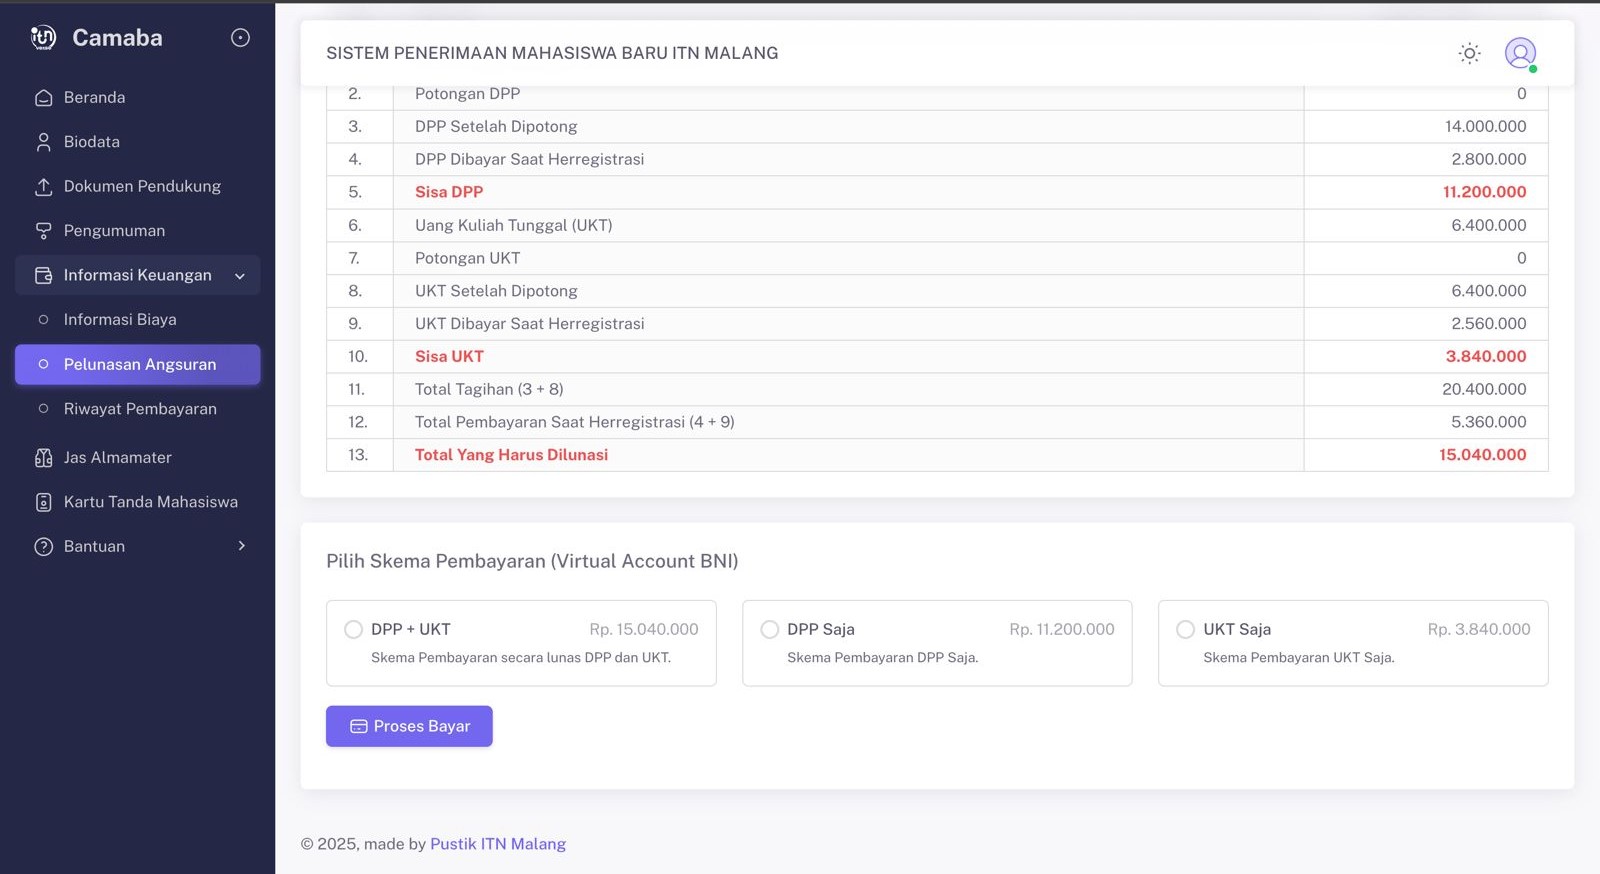The height and width of the screenshot is (874, 1600).
Task: Expand the Bantuan submenu arrow
Action: [x=241, y=546]
